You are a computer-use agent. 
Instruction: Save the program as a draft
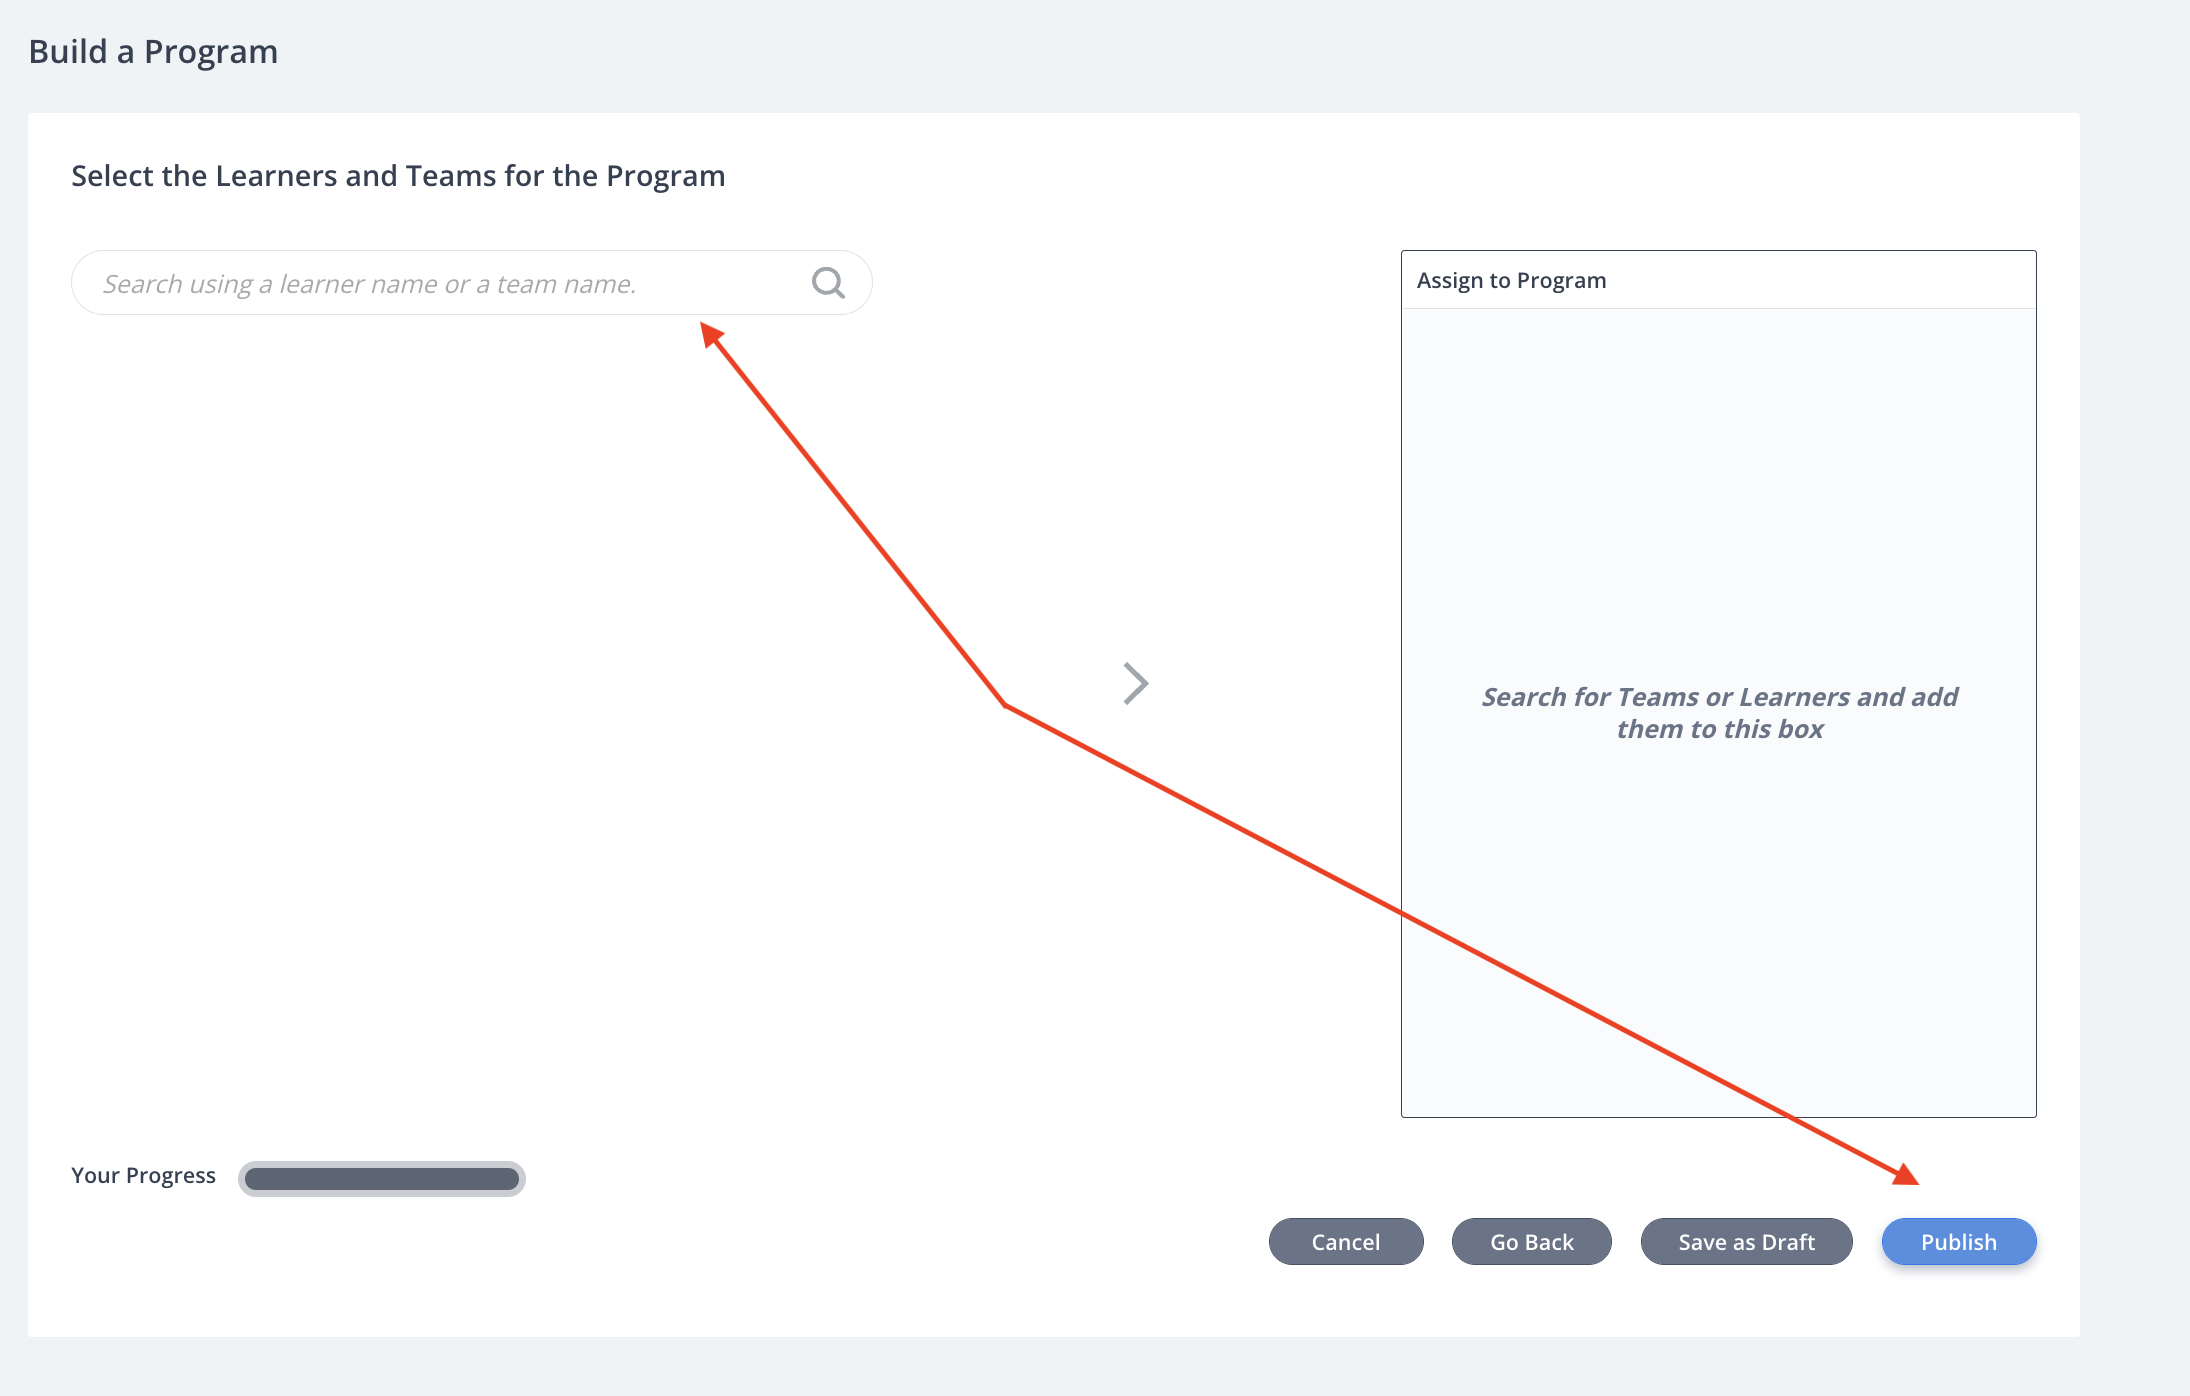(x=1746, y=1242)
